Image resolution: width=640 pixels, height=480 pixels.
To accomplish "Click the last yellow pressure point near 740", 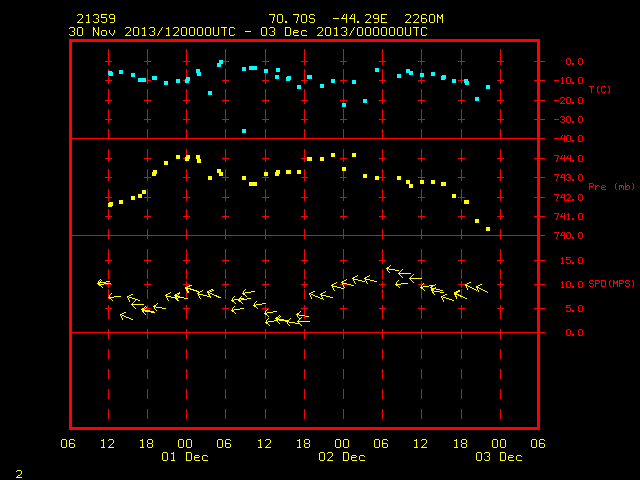I will [x=488, y=229].
